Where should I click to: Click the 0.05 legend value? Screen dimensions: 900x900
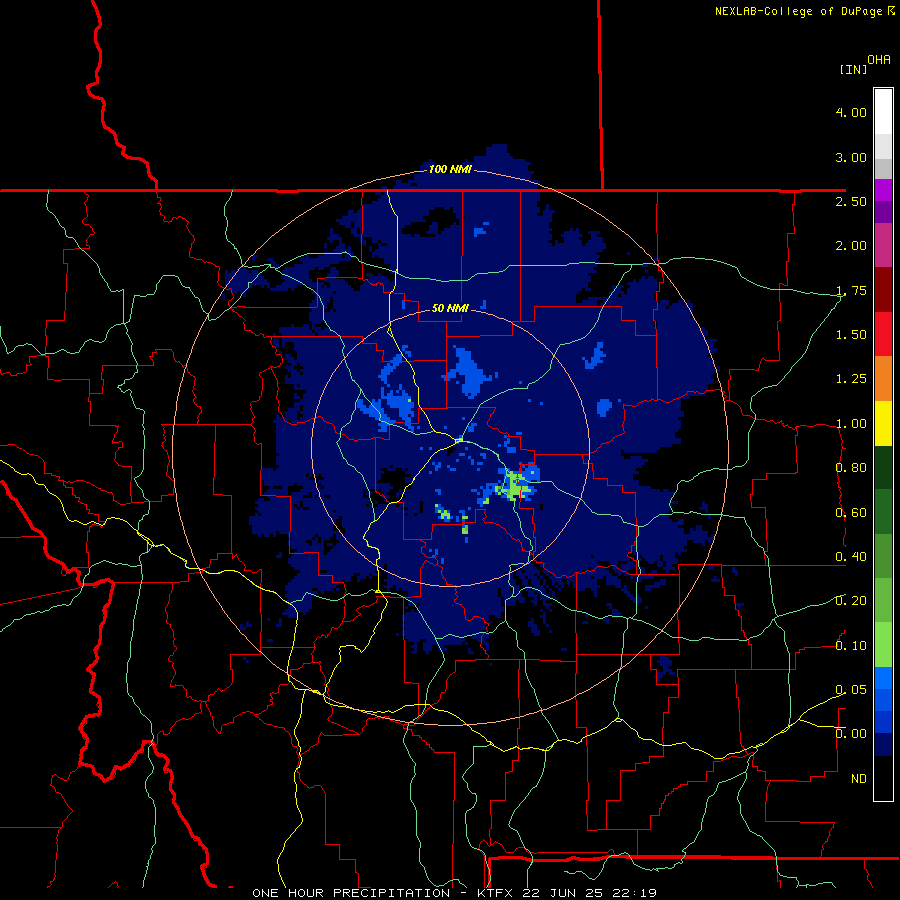851,690
